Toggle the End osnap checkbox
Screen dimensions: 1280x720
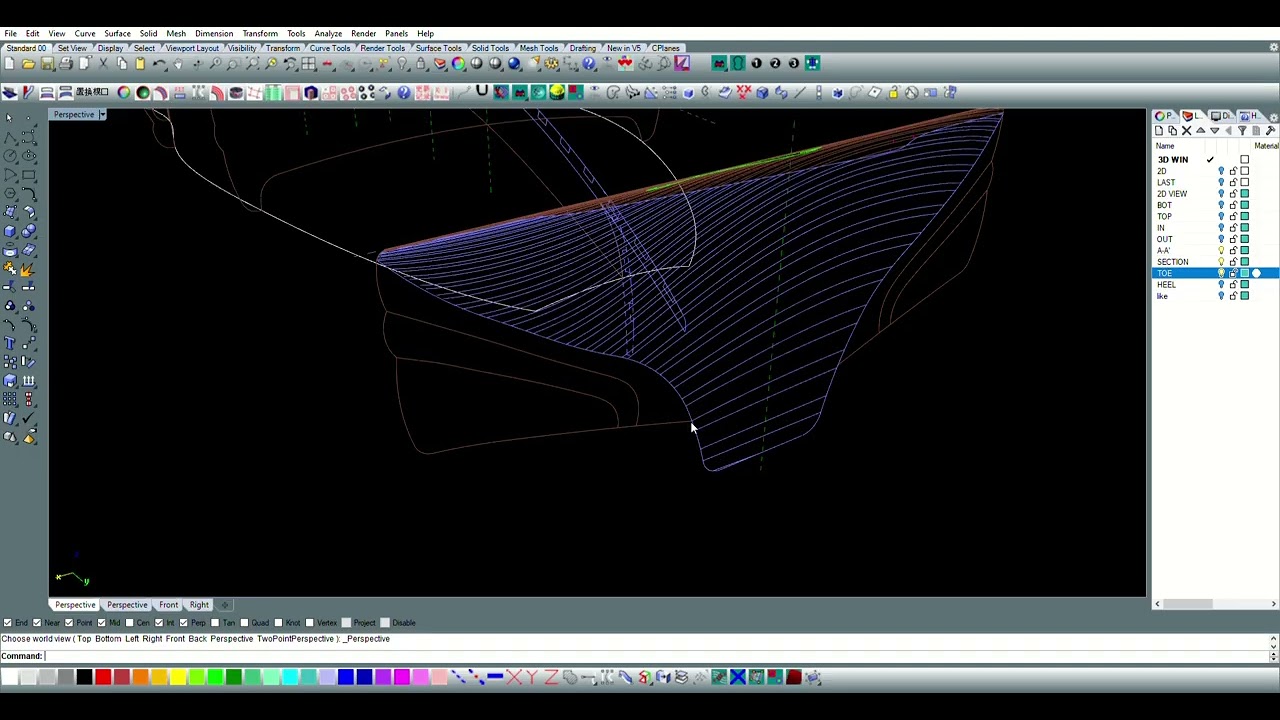7,623
